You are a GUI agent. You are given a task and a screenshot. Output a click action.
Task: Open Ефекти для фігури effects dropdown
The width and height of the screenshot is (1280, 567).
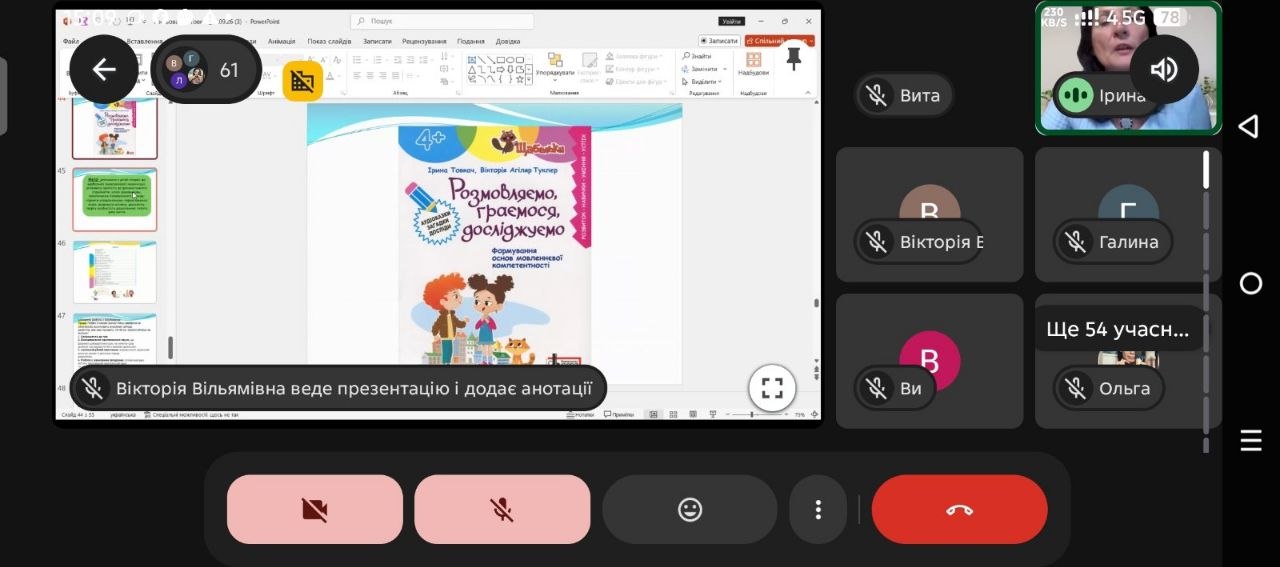[637, 81]
